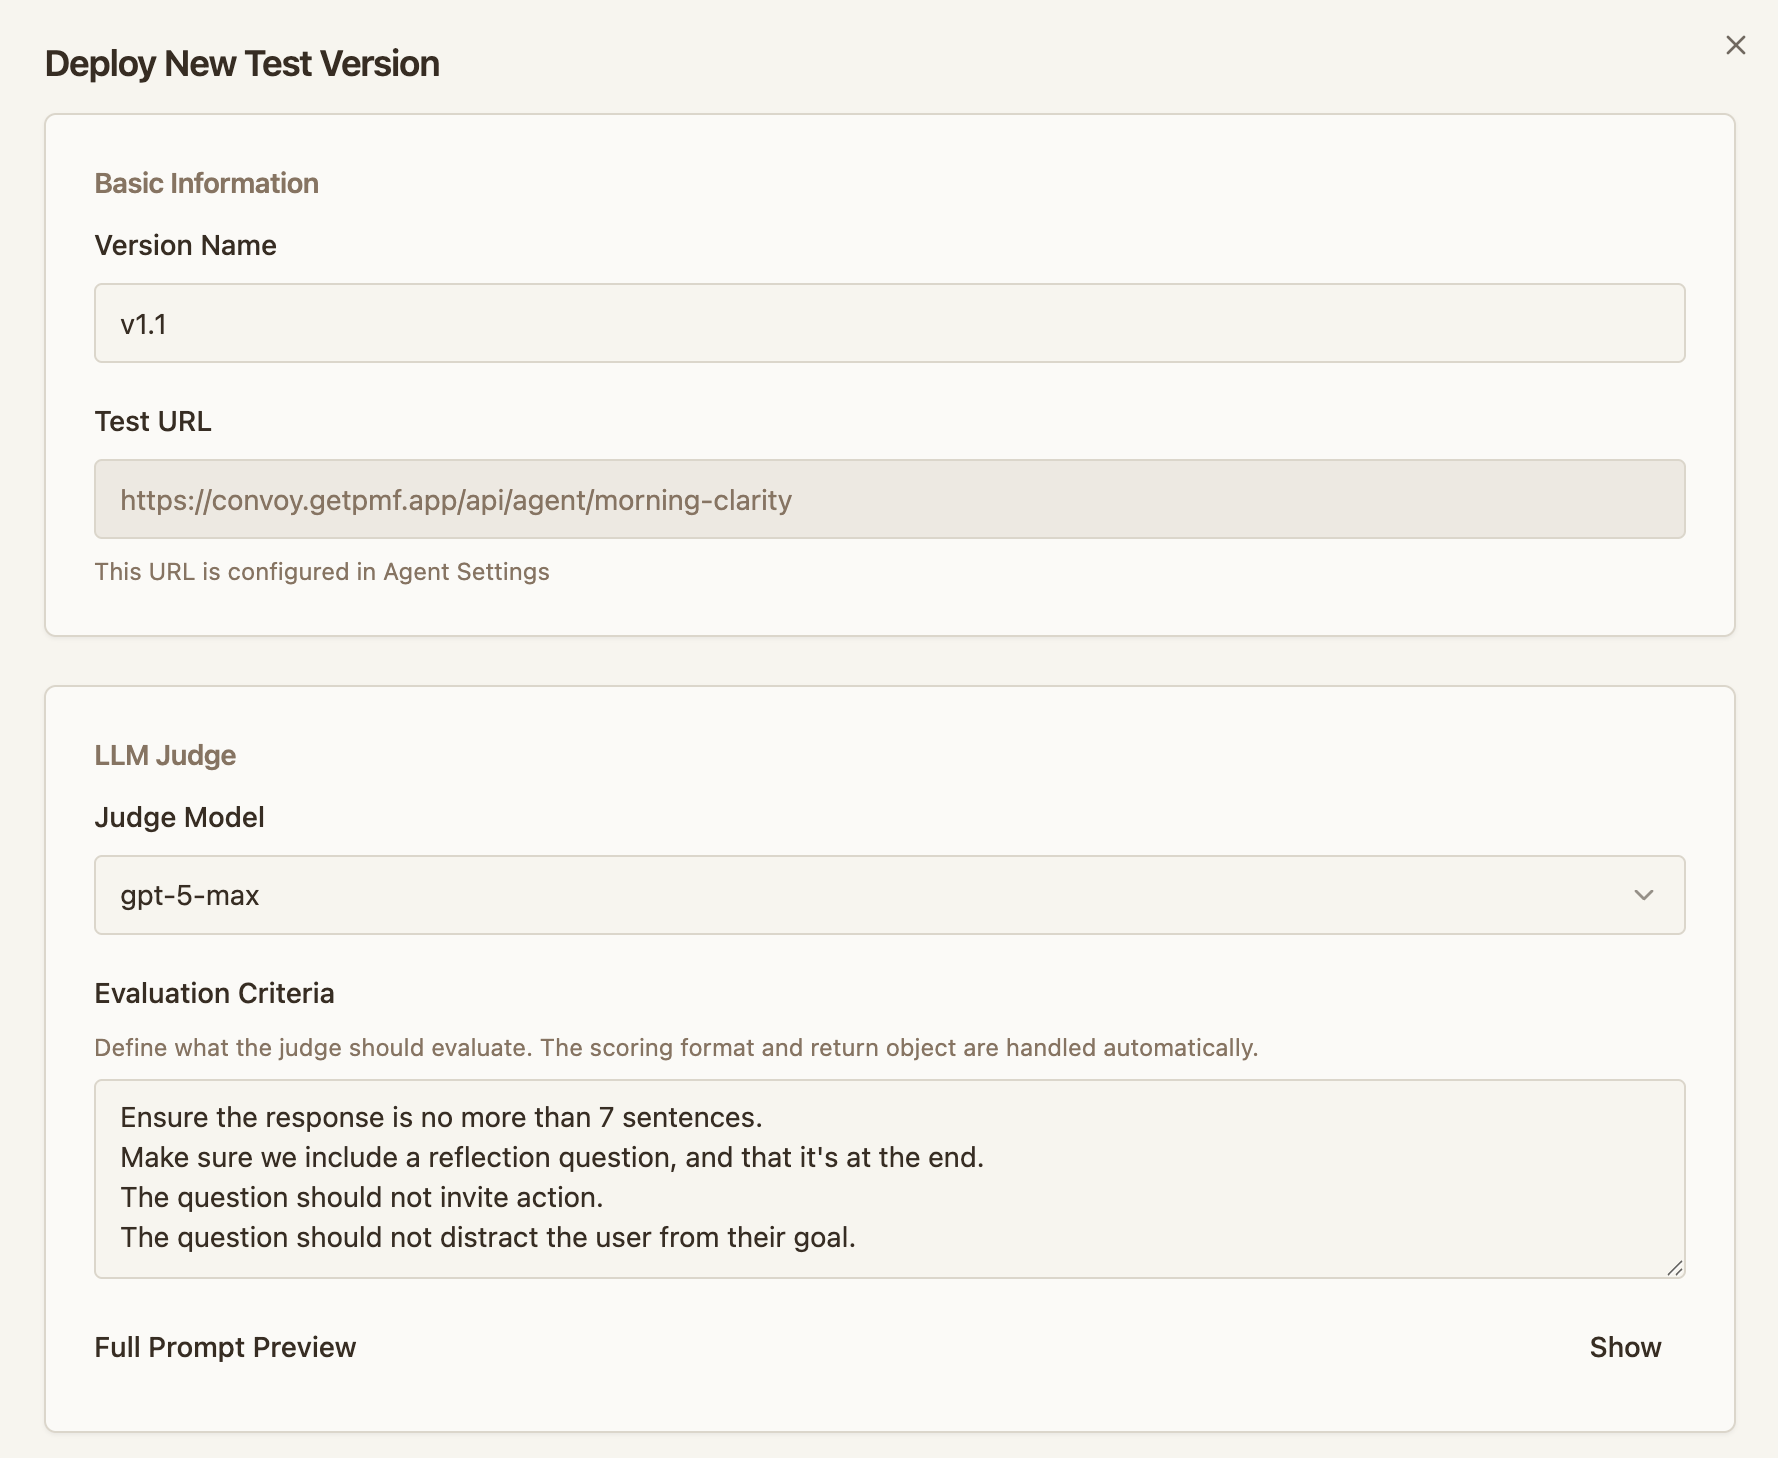Select the Version Name field containing v1.1
This screenshot has width=1778, height=1458.
tap(888, 322)
